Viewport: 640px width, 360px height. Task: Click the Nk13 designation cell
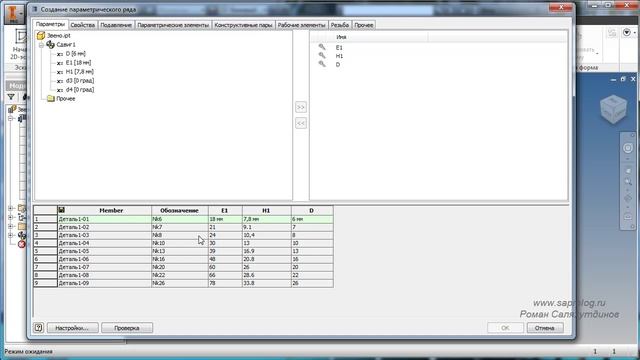point(180,251)
